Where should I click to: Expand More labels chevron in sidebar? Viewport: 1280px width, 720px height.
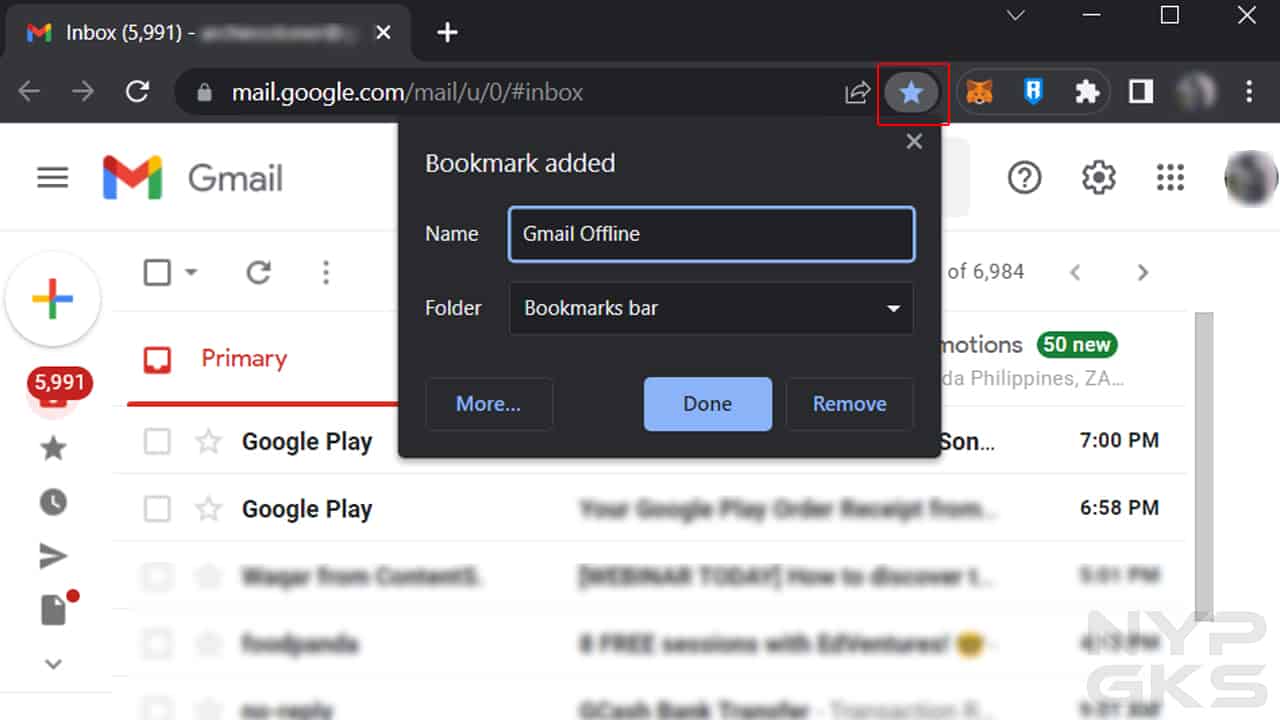click(x=53, y=664)
